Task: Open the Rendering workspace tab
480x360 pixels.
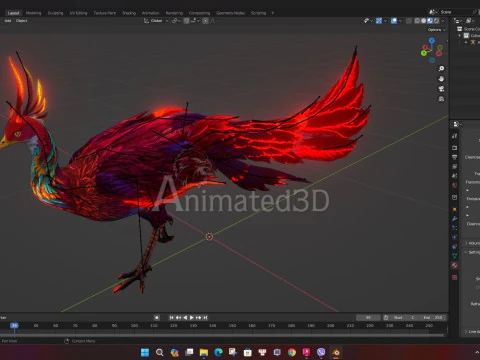Action: coord(174,13)
